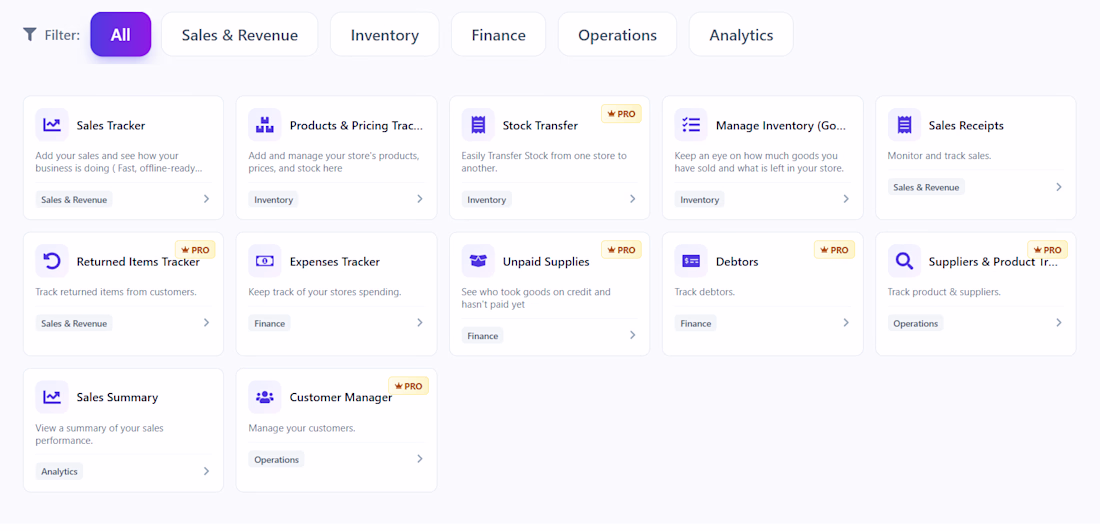Click the Sales Tracker chart icon
The image size is (1100, 531).
pyautogui.click(x=52, y=125)
